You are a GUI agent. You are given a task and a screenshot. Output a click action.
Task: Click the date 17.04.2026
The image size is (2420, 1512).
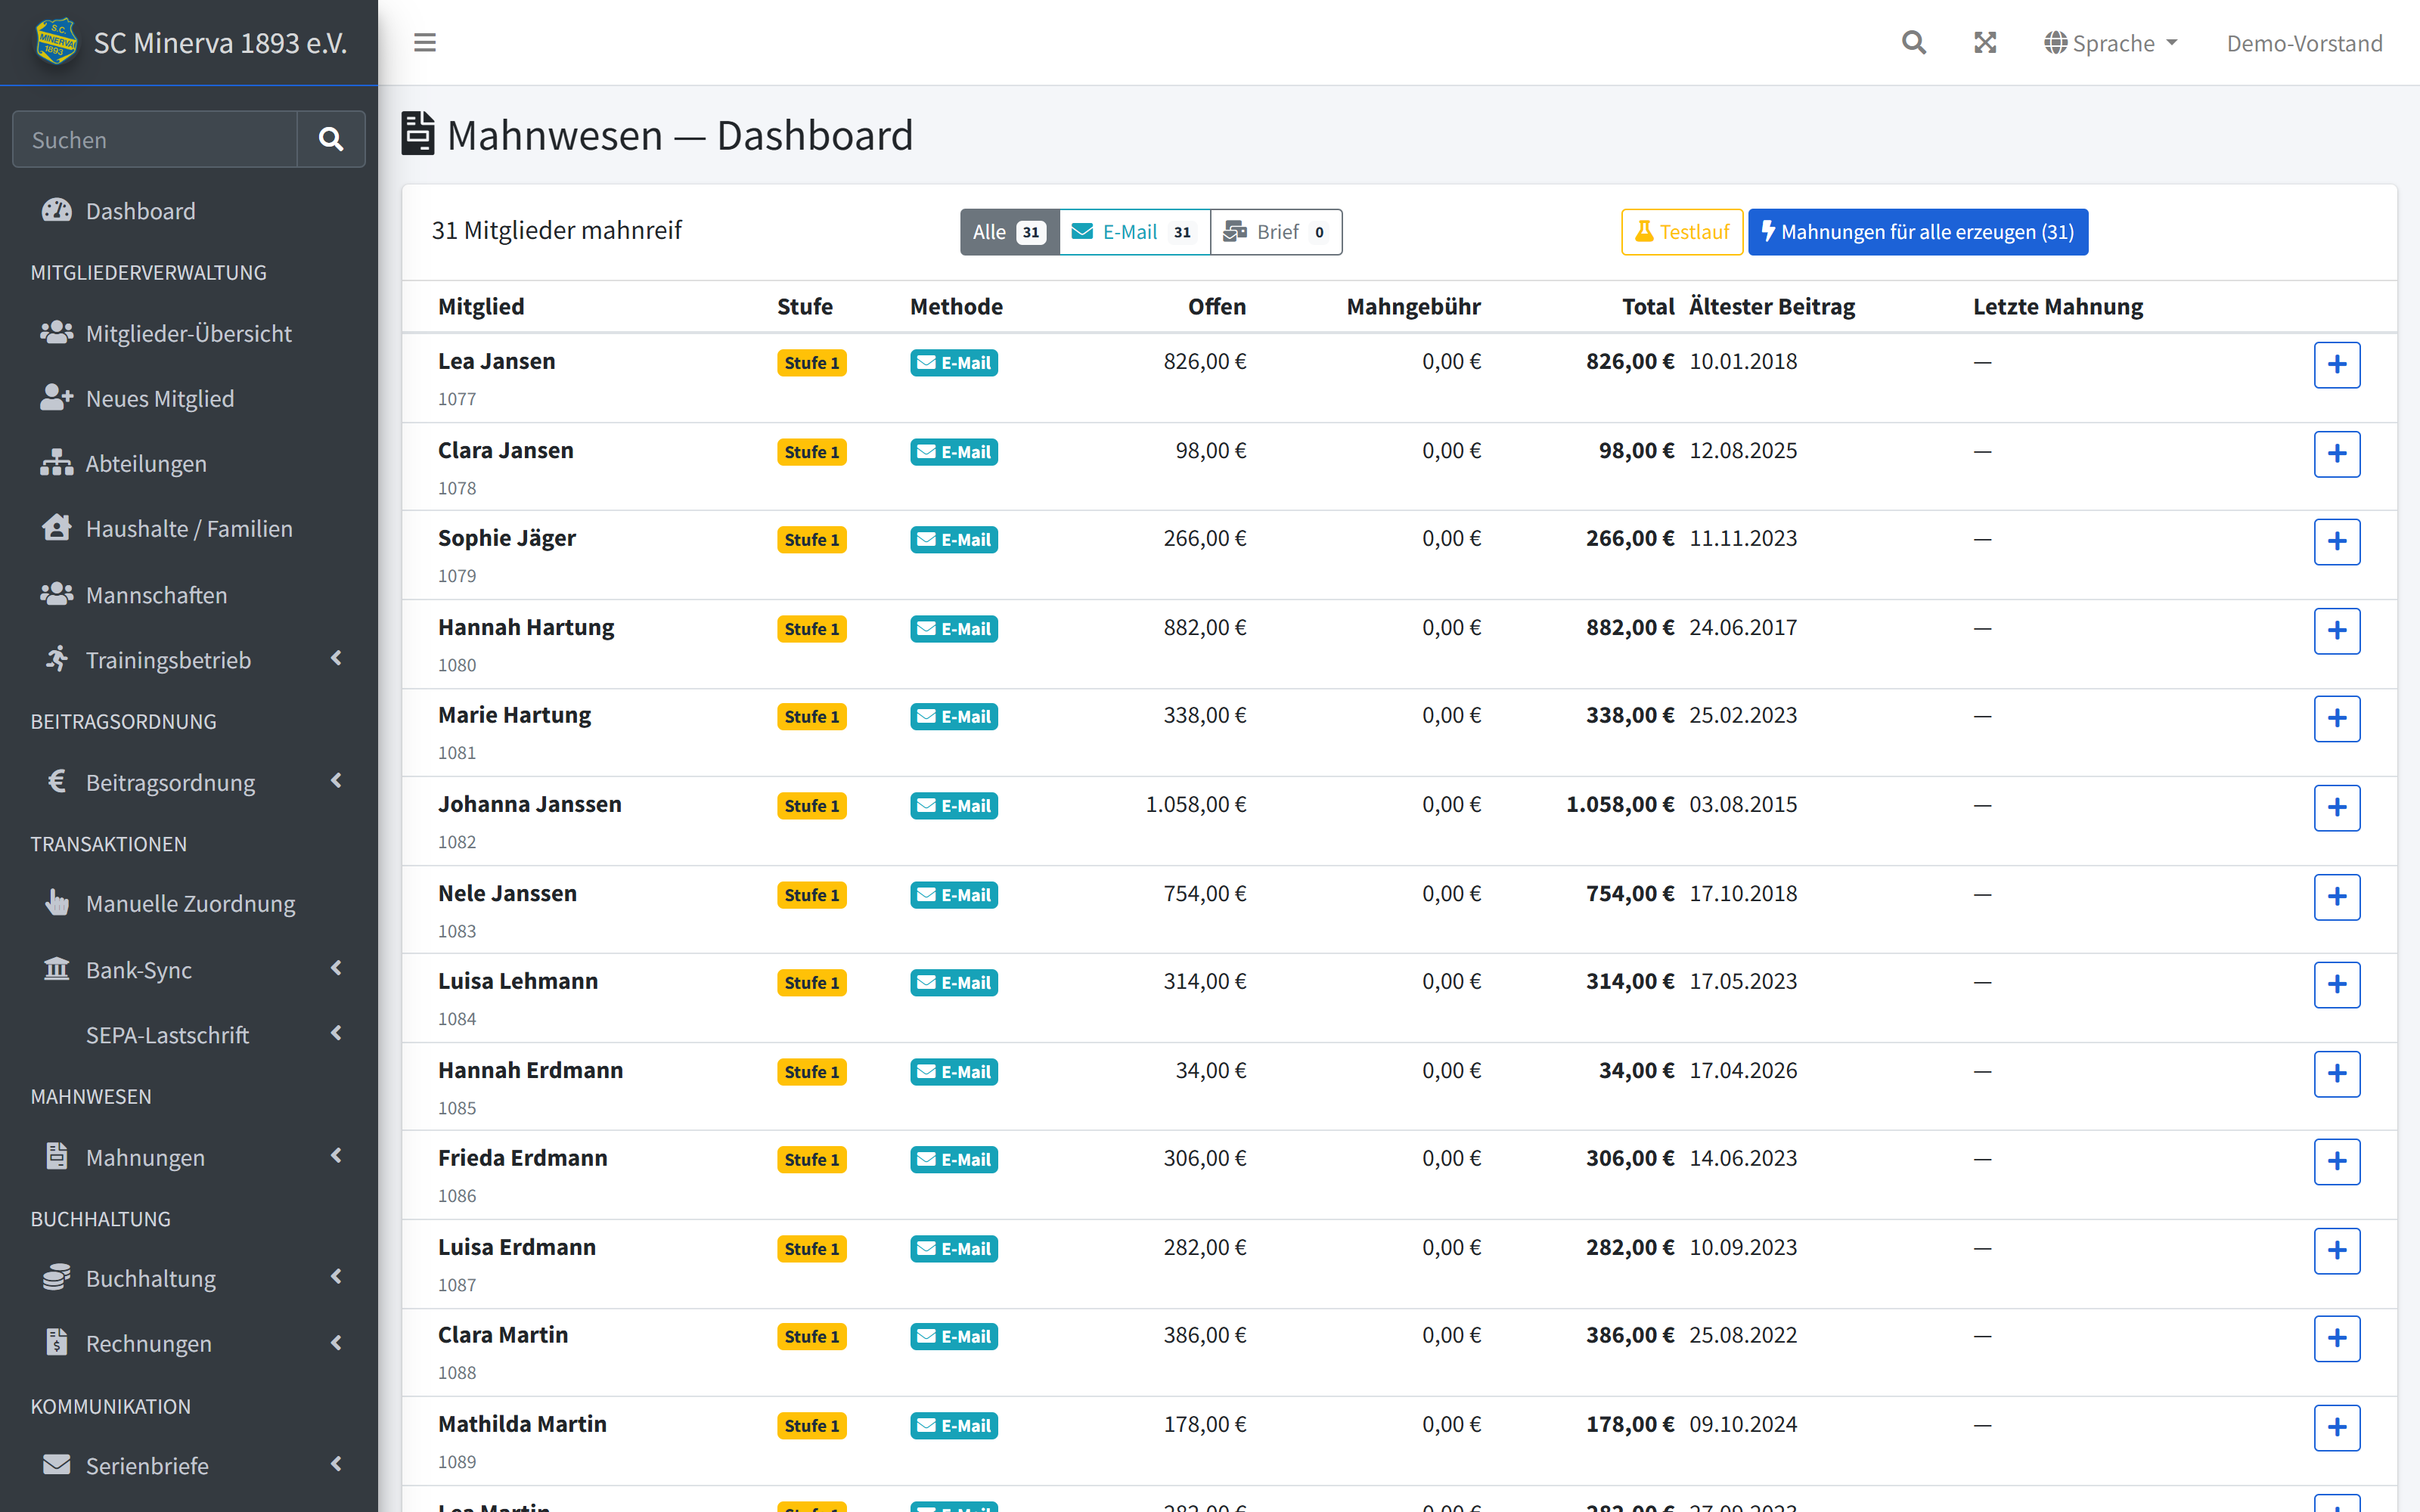tap(1742, 1070)
